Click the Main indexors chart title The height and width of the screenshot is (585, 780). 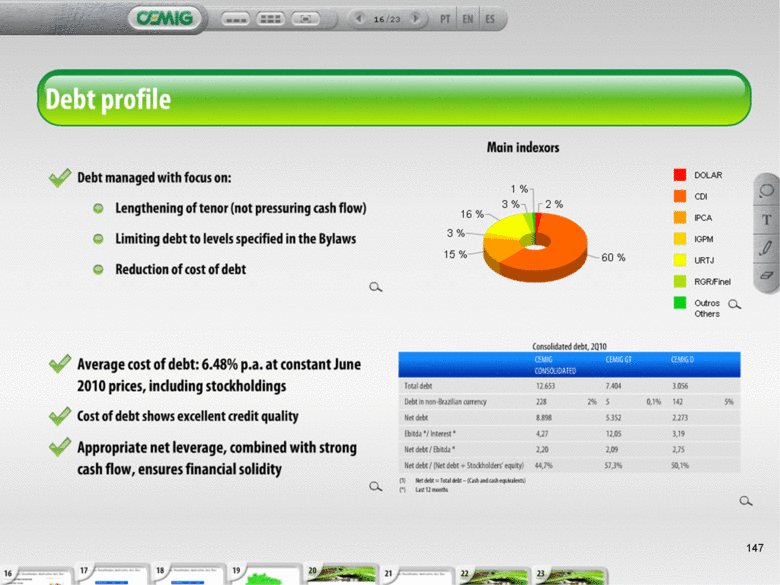[523, 147]
